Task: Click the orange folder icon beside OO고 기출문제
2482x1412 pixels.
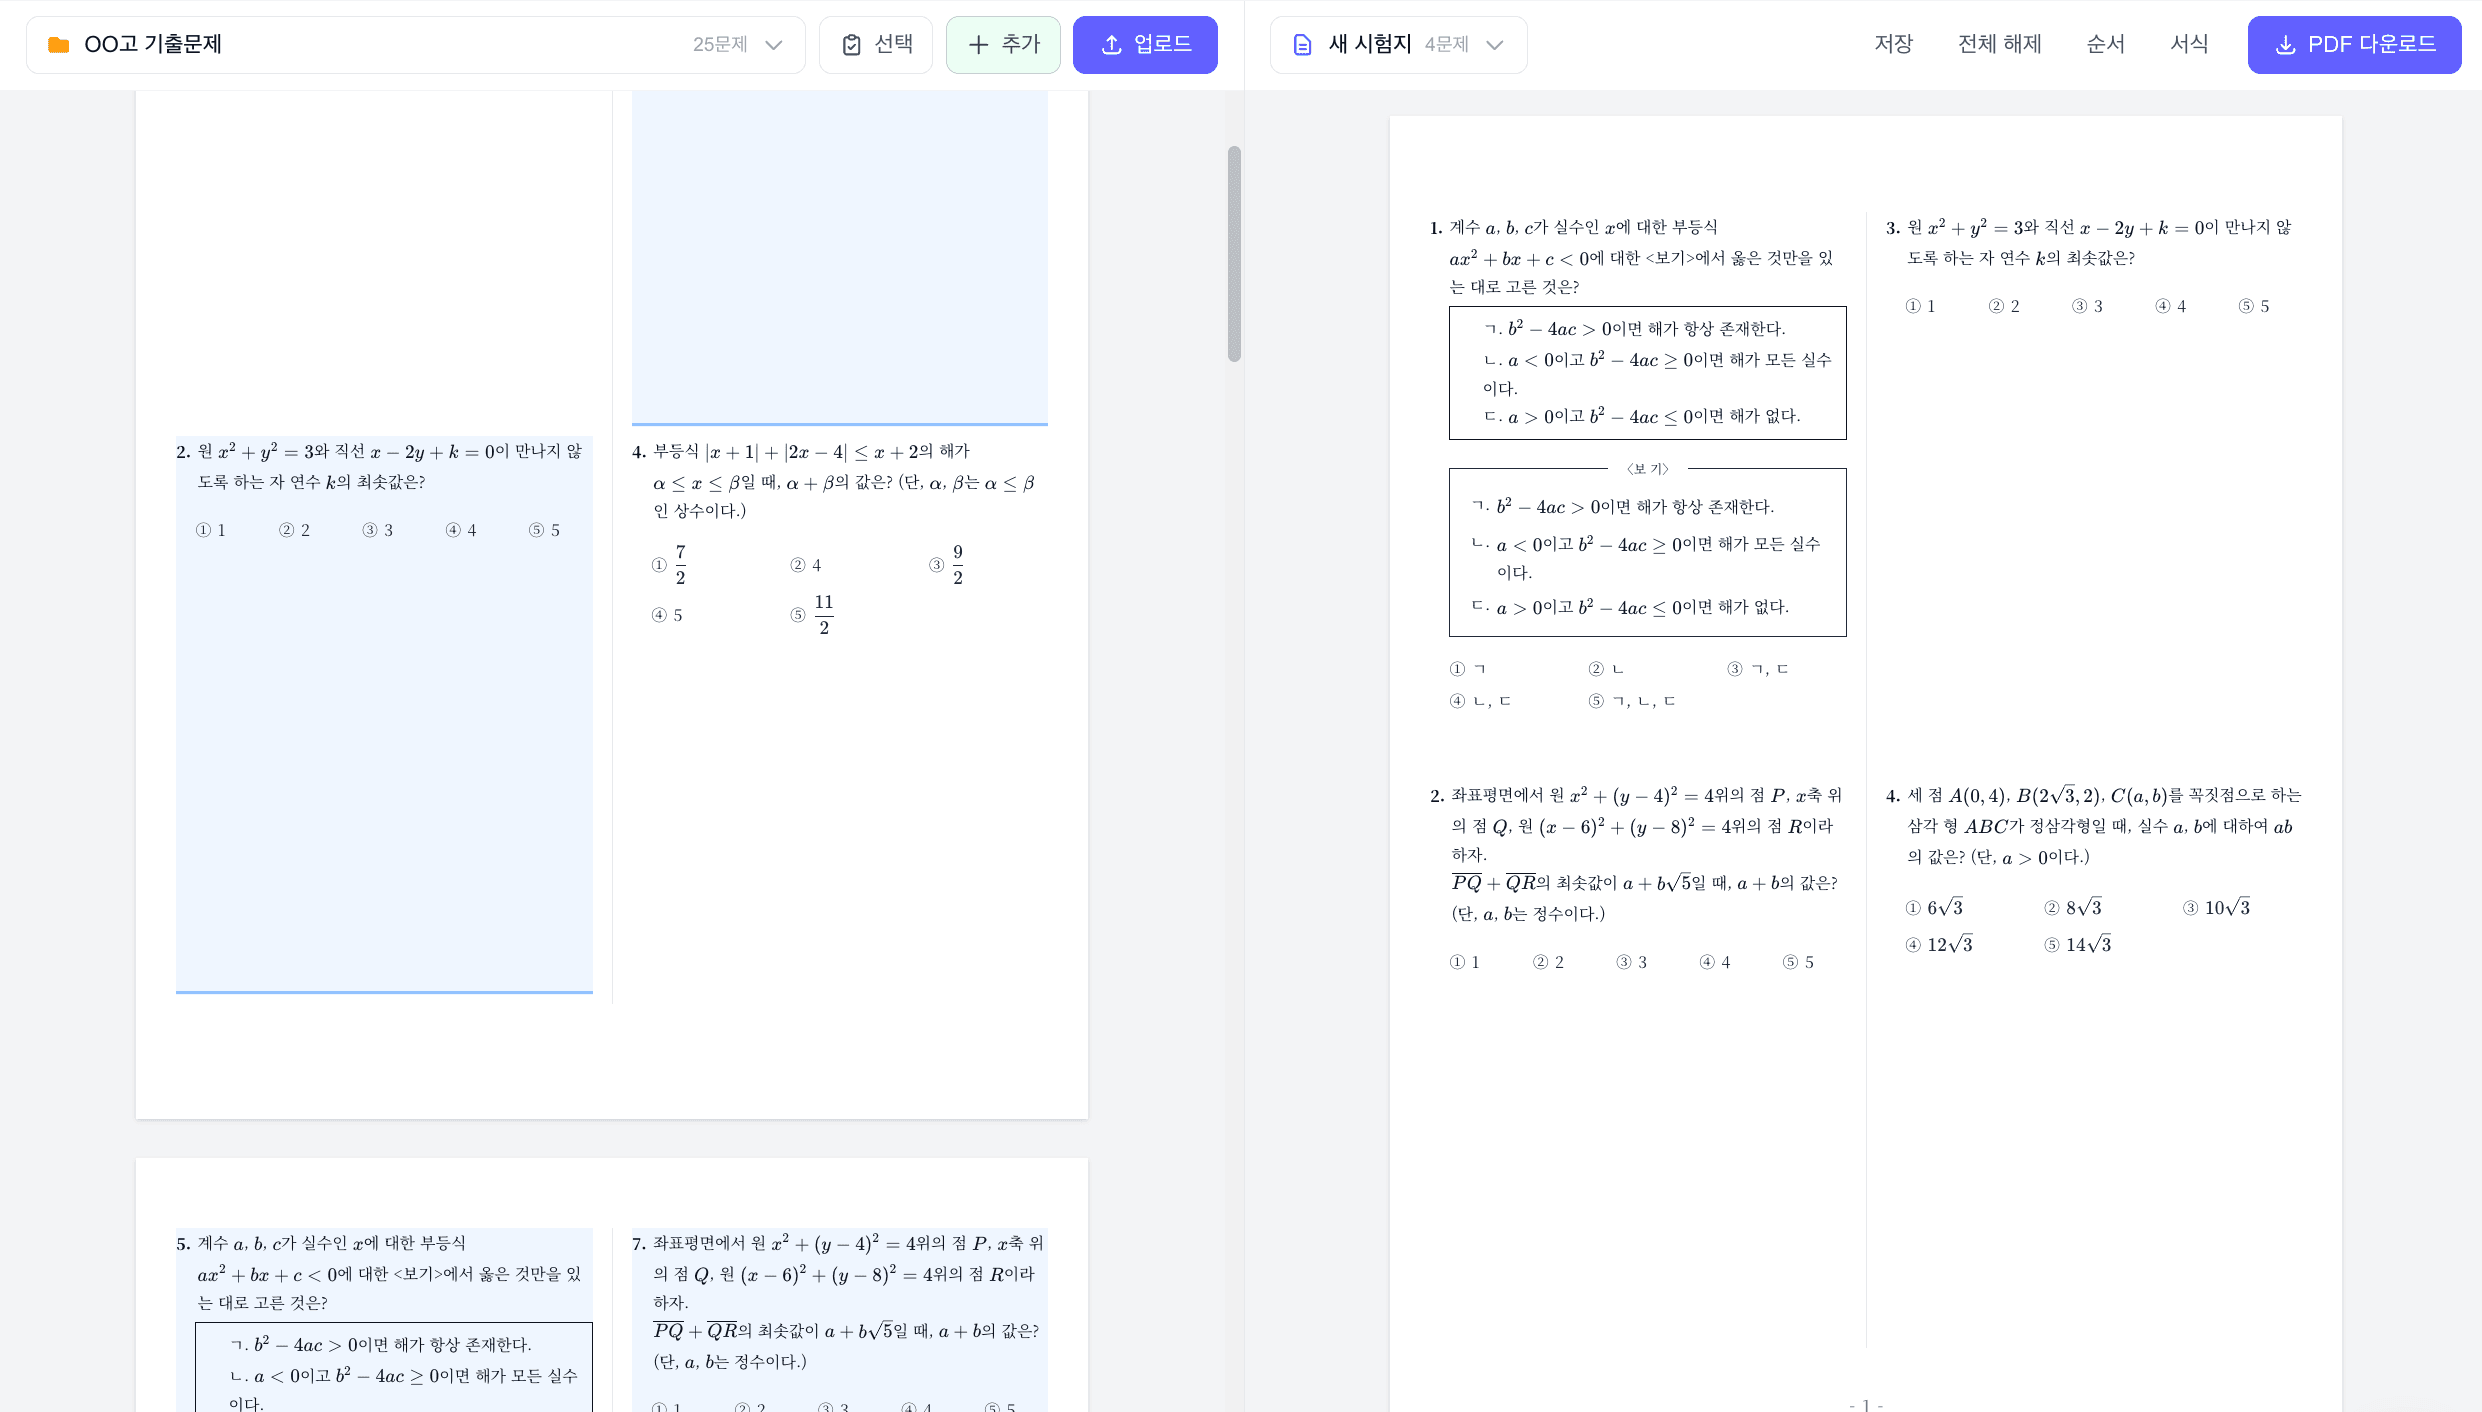Action: pyautogui.click(x=59, y=45)
